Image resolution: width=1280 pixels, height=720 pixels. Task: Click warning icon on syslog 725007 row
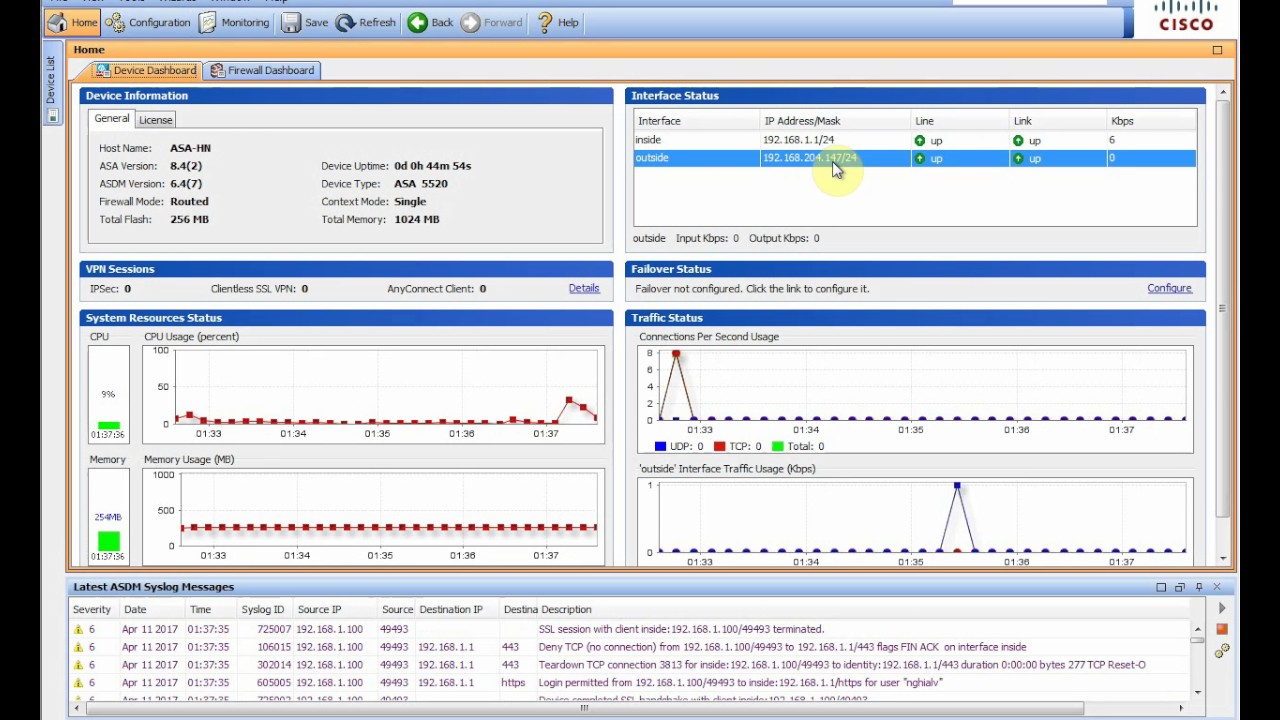78,630
